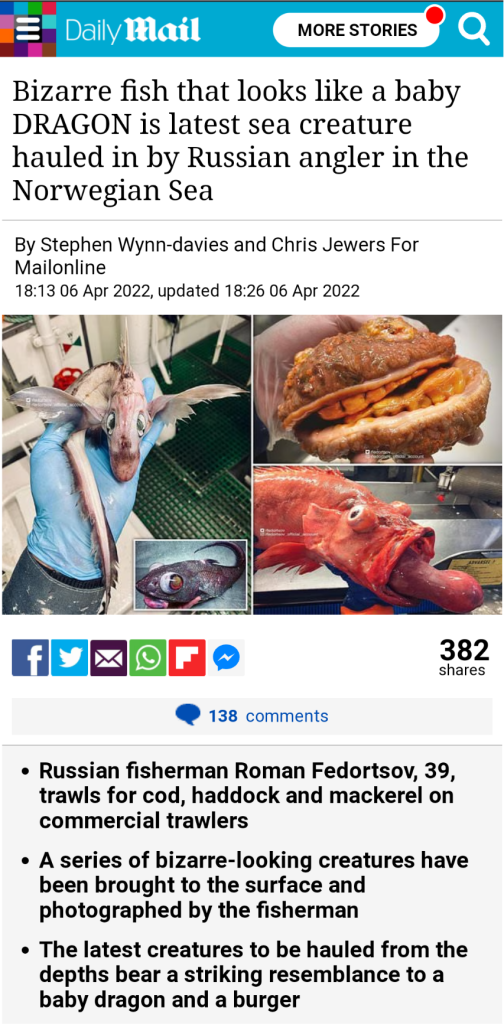
Task: Share the article on Facebook
Action: click(x=30, y=658)
